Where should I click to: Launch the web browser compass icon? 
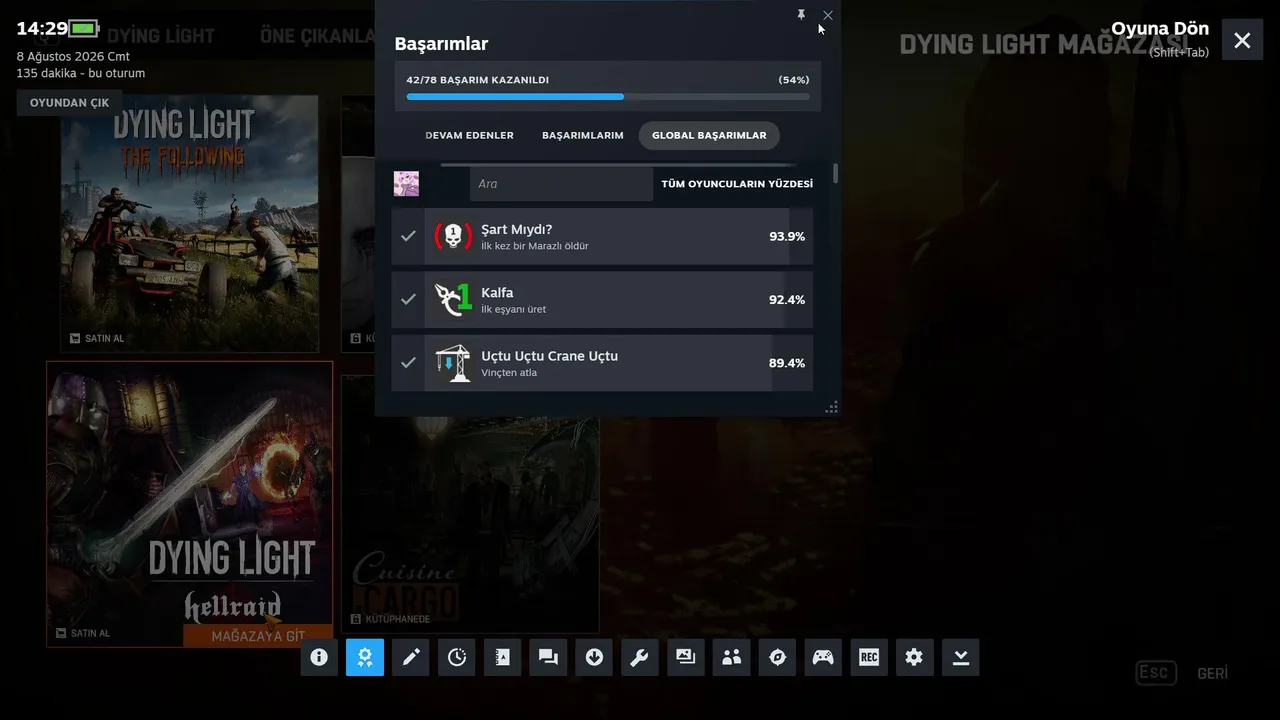(777, 657)
